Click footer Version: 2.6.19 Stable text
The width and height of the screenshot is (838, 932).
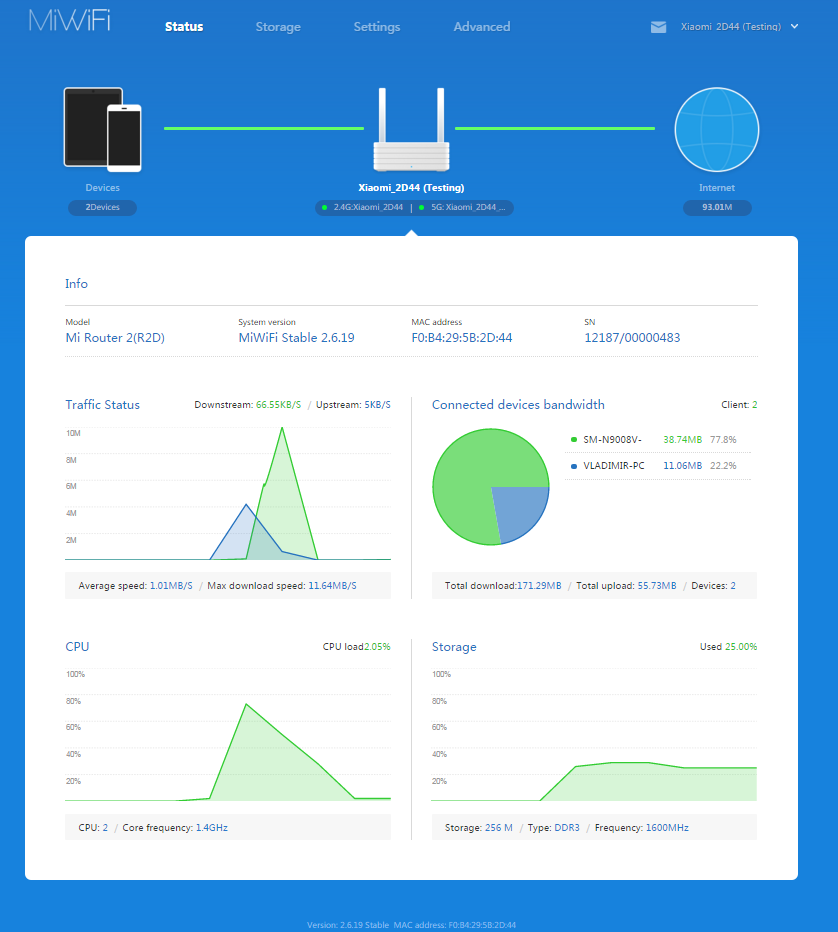point(348,925)
